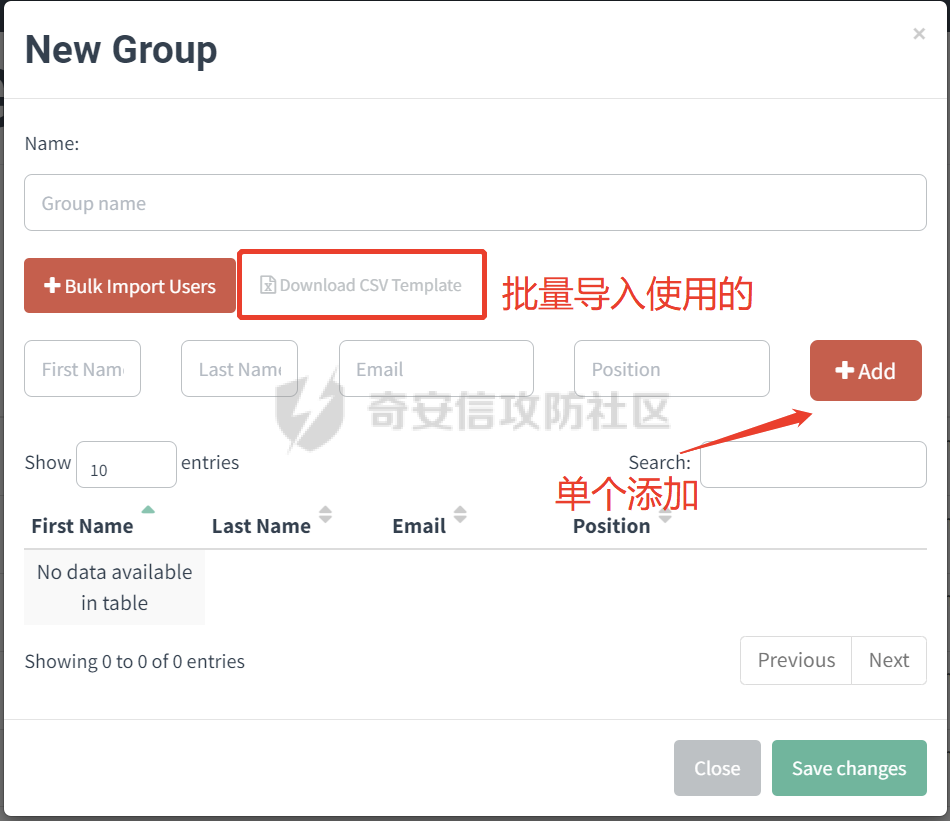Go to the Next page of entries
The width and height of the screenshot is (950, 821).
[888, 660]
